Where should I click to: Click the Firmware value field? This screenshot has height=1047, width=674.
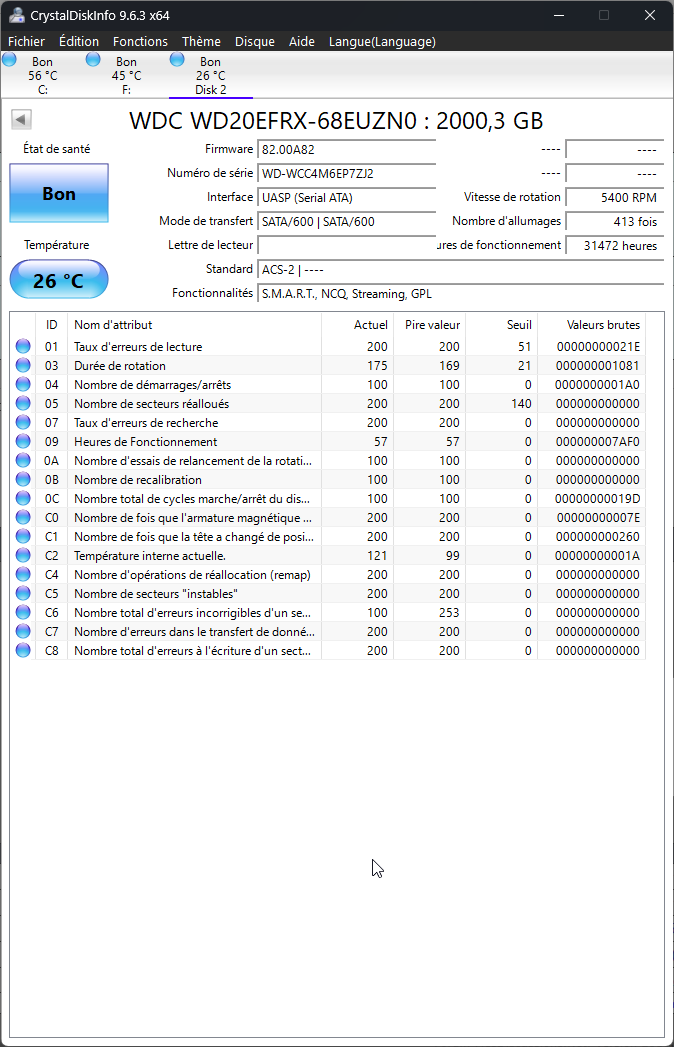click(x=346, y=149)
